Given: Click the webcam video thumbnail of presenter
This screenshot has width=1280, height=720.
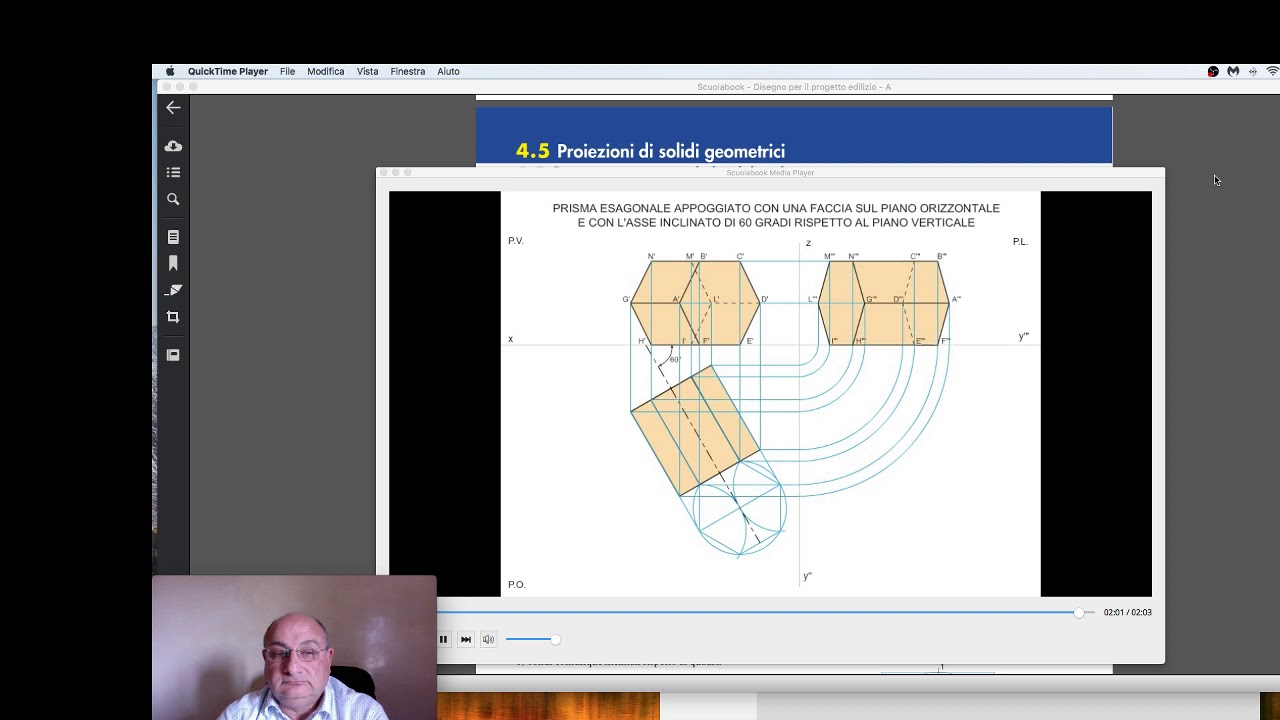Looking at the screenshot, I should pyautogui.click(x=294, y=647).
